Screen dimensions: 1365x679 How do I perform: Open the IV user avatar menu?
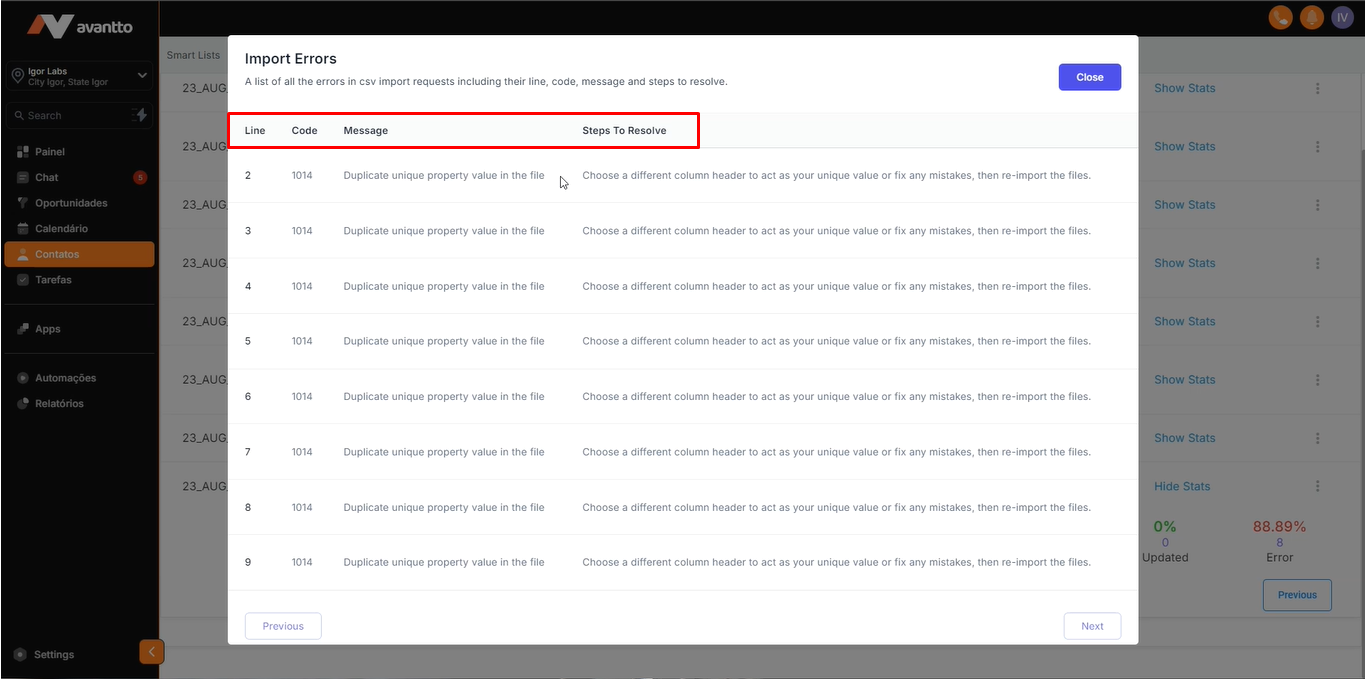[1342, 17]
